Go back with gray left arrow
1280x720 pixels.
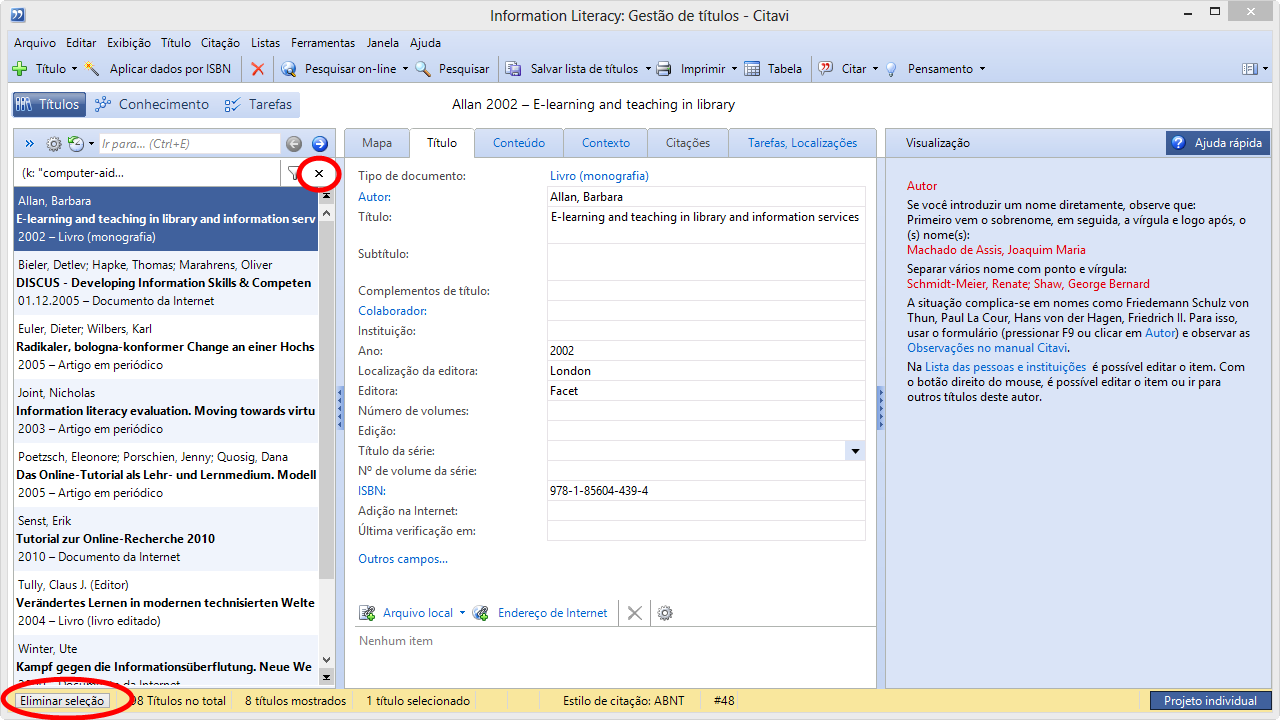[294, 144]
